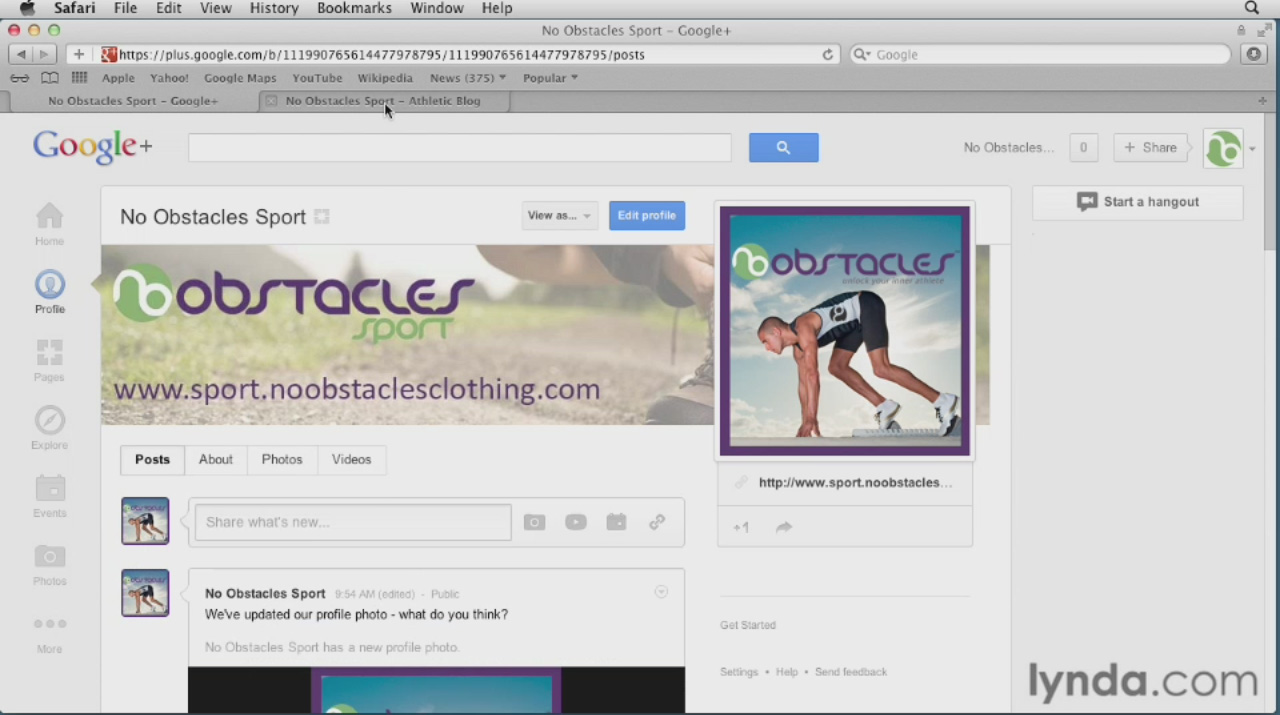
Task: Expand the Popular bookmarks folder
Action: coord(550,77)
